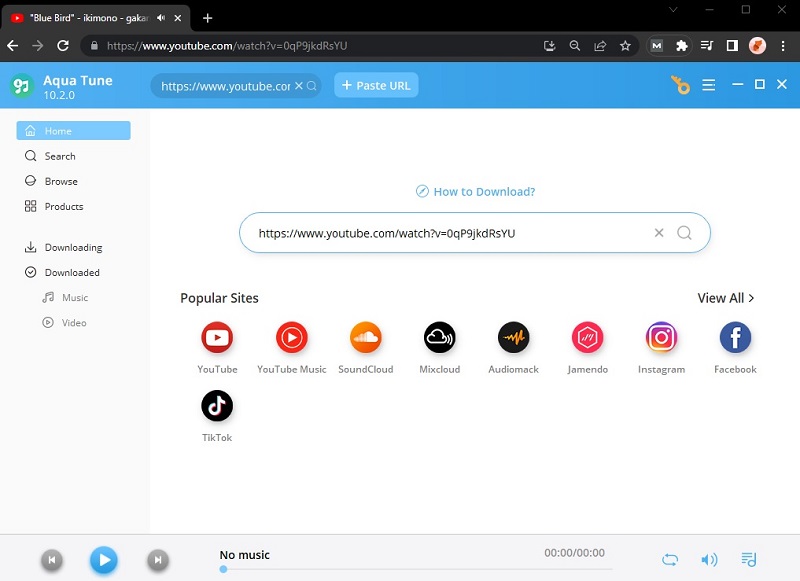Open the SoundCloud site icon
Screen dimensions: 800x581
click(x=365, y=337)
